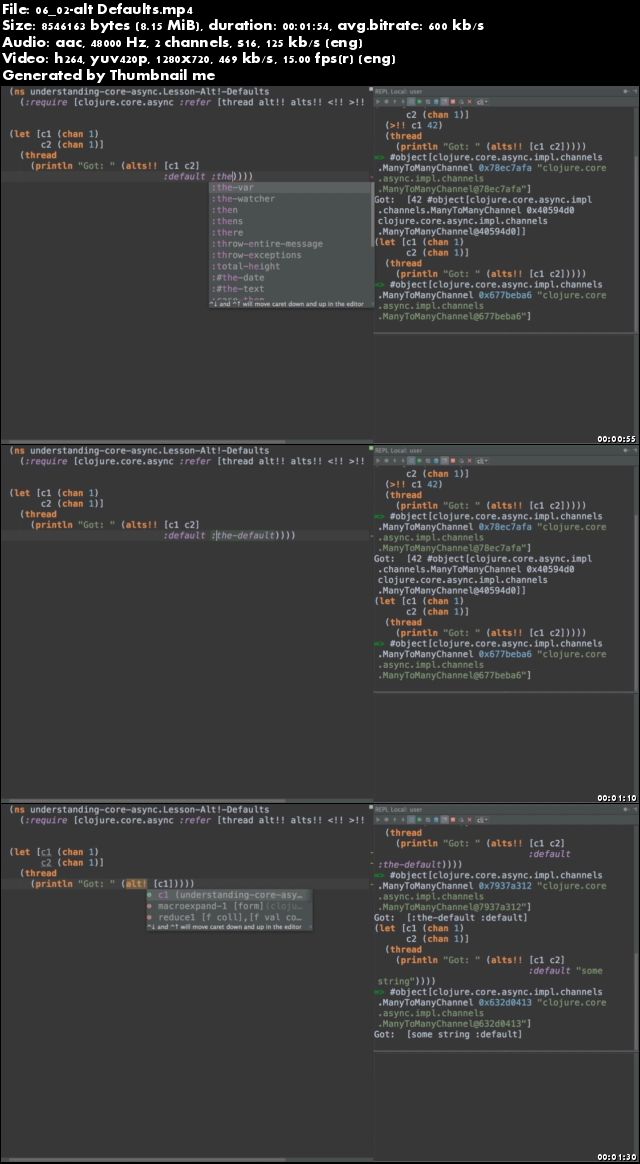Choose the :total-height completion
This screenshot has width=640, height=1164.
click(x=290, y=266)
